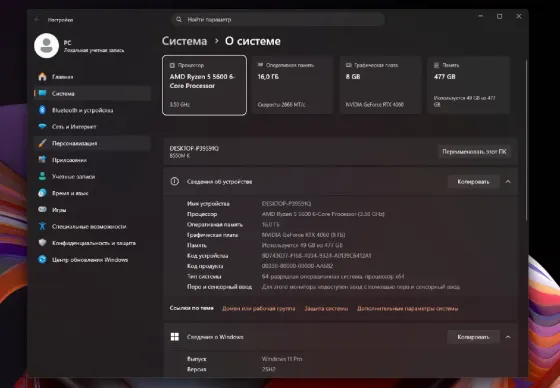Click Копировать for Windows details
560x388 pixels.
[x=473, y=337]
